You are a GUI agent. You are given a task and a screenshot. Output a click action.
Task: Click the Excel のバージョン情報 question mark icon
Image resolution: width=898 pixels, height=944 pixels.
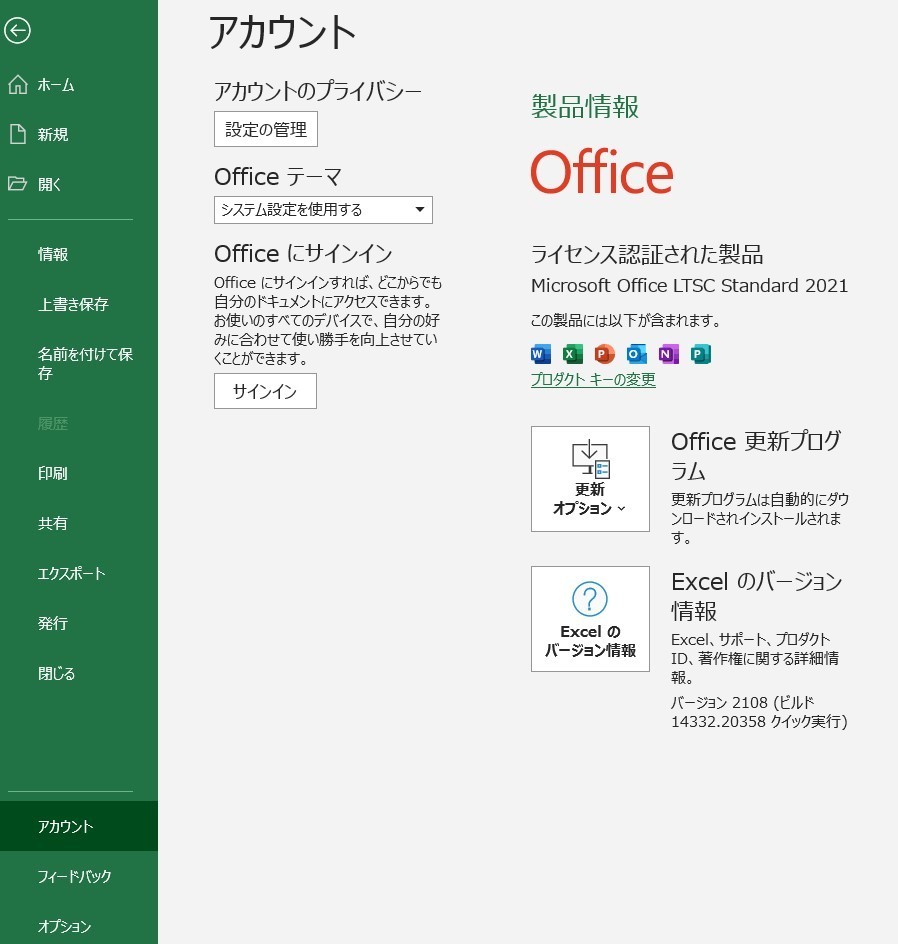[590, 600]
